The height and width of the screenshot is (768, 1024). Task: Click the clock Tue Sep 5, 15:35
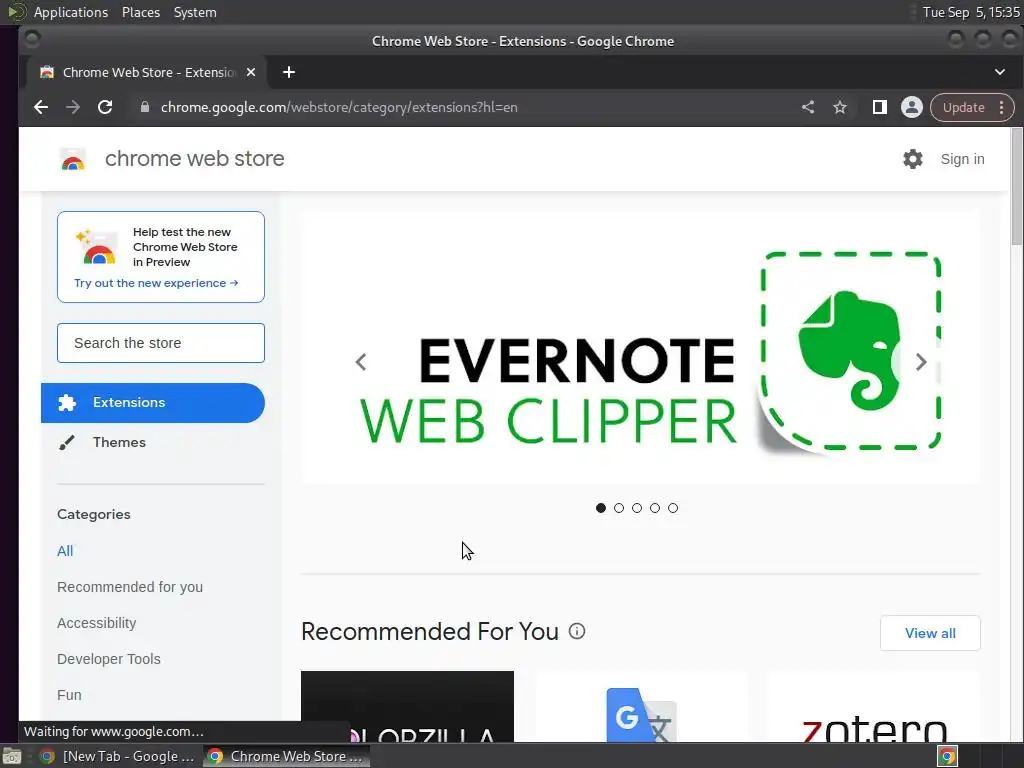coord(971,12)
